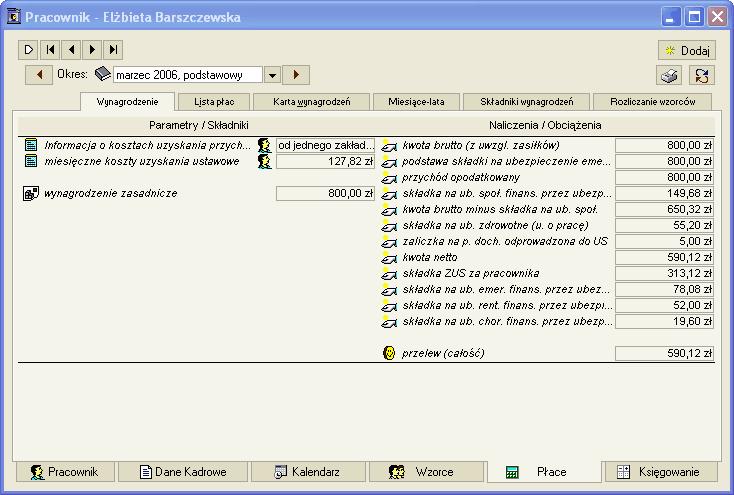Switch to previous period with left arrow
734x495 pixels.
point(39,74)
